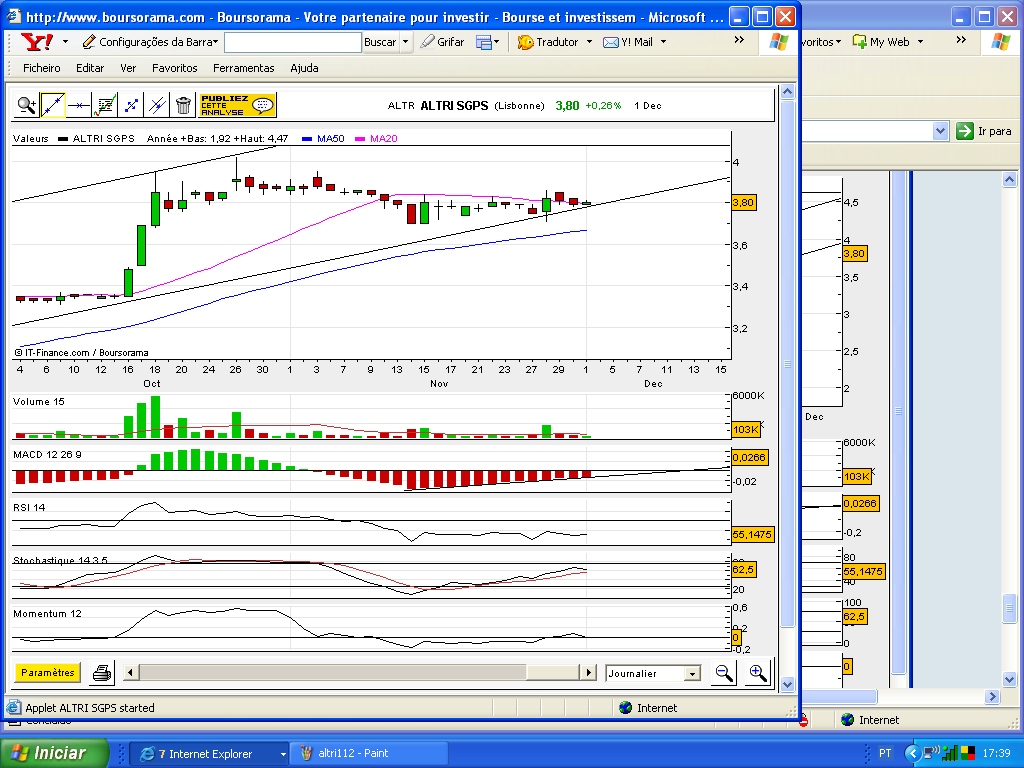Click the zoom in magnifier icon
Viewport: 1024px width, 768px height.
click(758, 673)
